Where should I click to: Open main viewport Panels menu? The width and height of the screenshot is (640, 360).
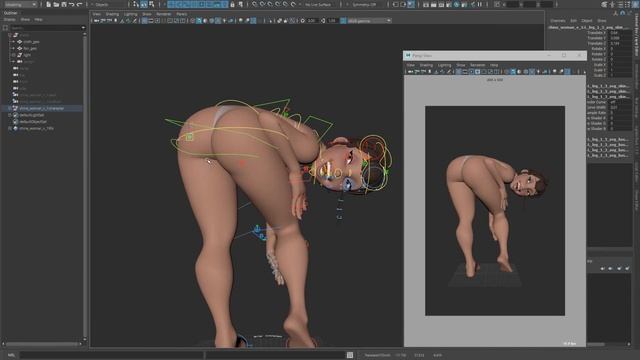182,14
